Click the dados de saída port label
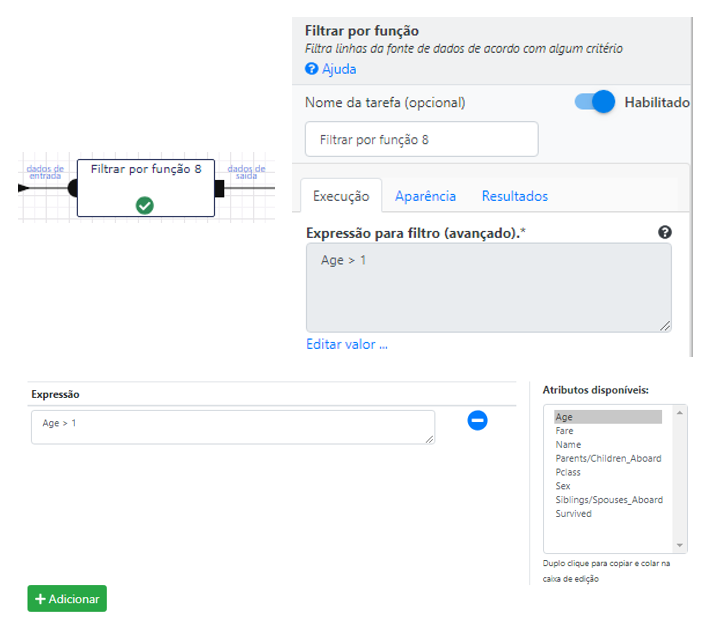 coord(246,172)
